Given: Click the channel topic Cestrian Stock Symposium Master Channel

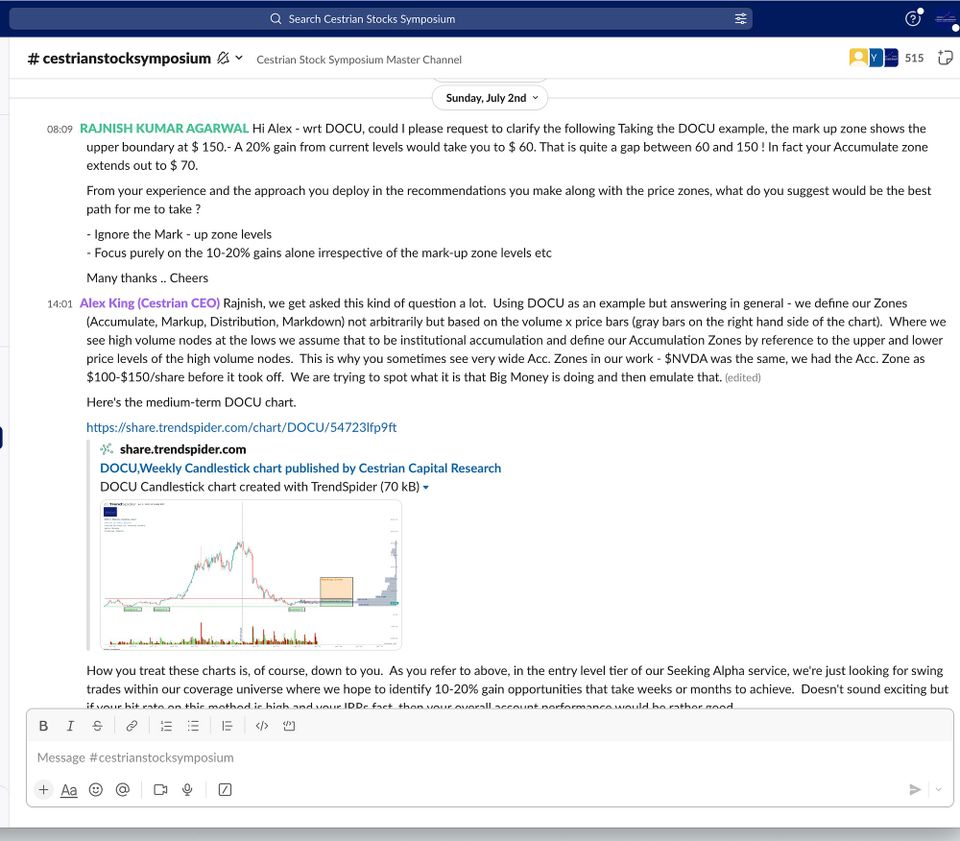Looking at the screenshot, I should click(x=359, y=59).
